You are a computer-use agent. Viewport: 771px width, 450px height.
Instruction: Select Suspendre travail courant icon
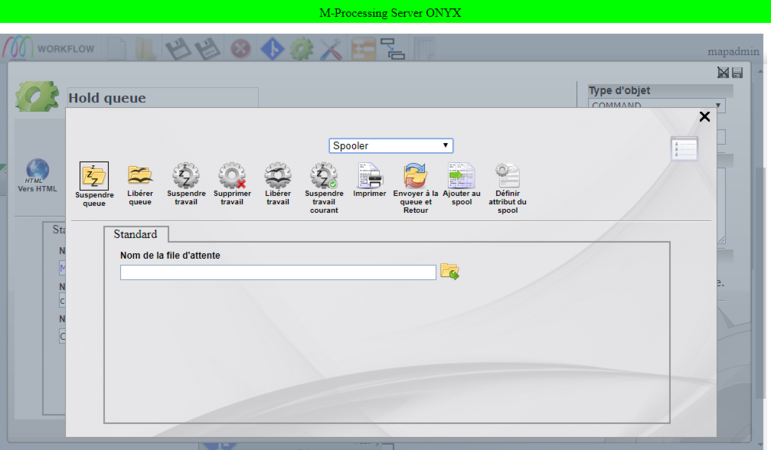click(x=324, y=176)
